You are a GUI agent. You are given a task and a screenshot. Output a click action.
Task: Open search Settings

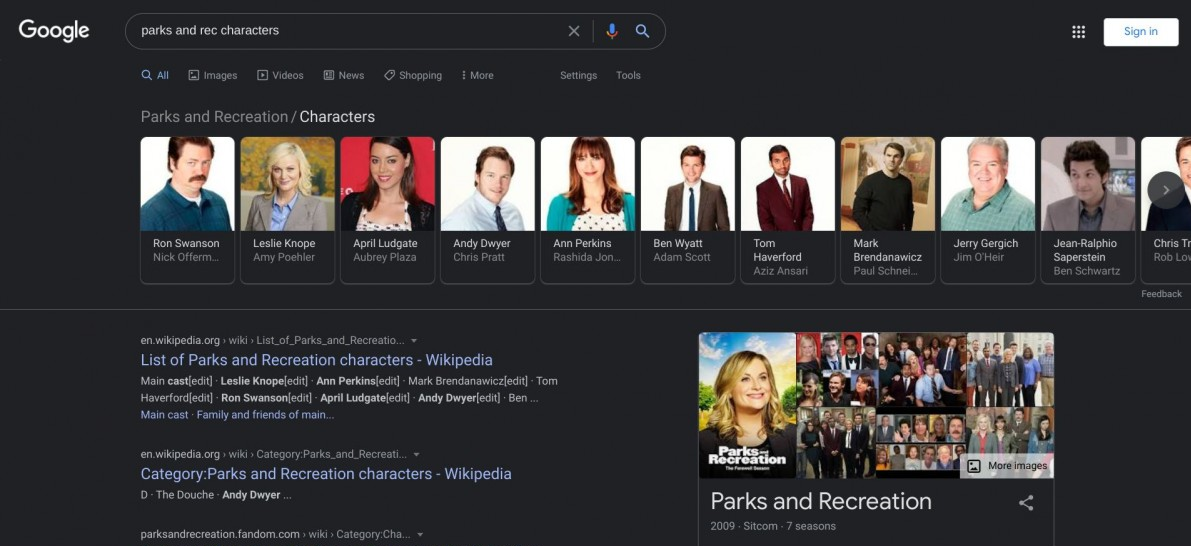[578, 75]
